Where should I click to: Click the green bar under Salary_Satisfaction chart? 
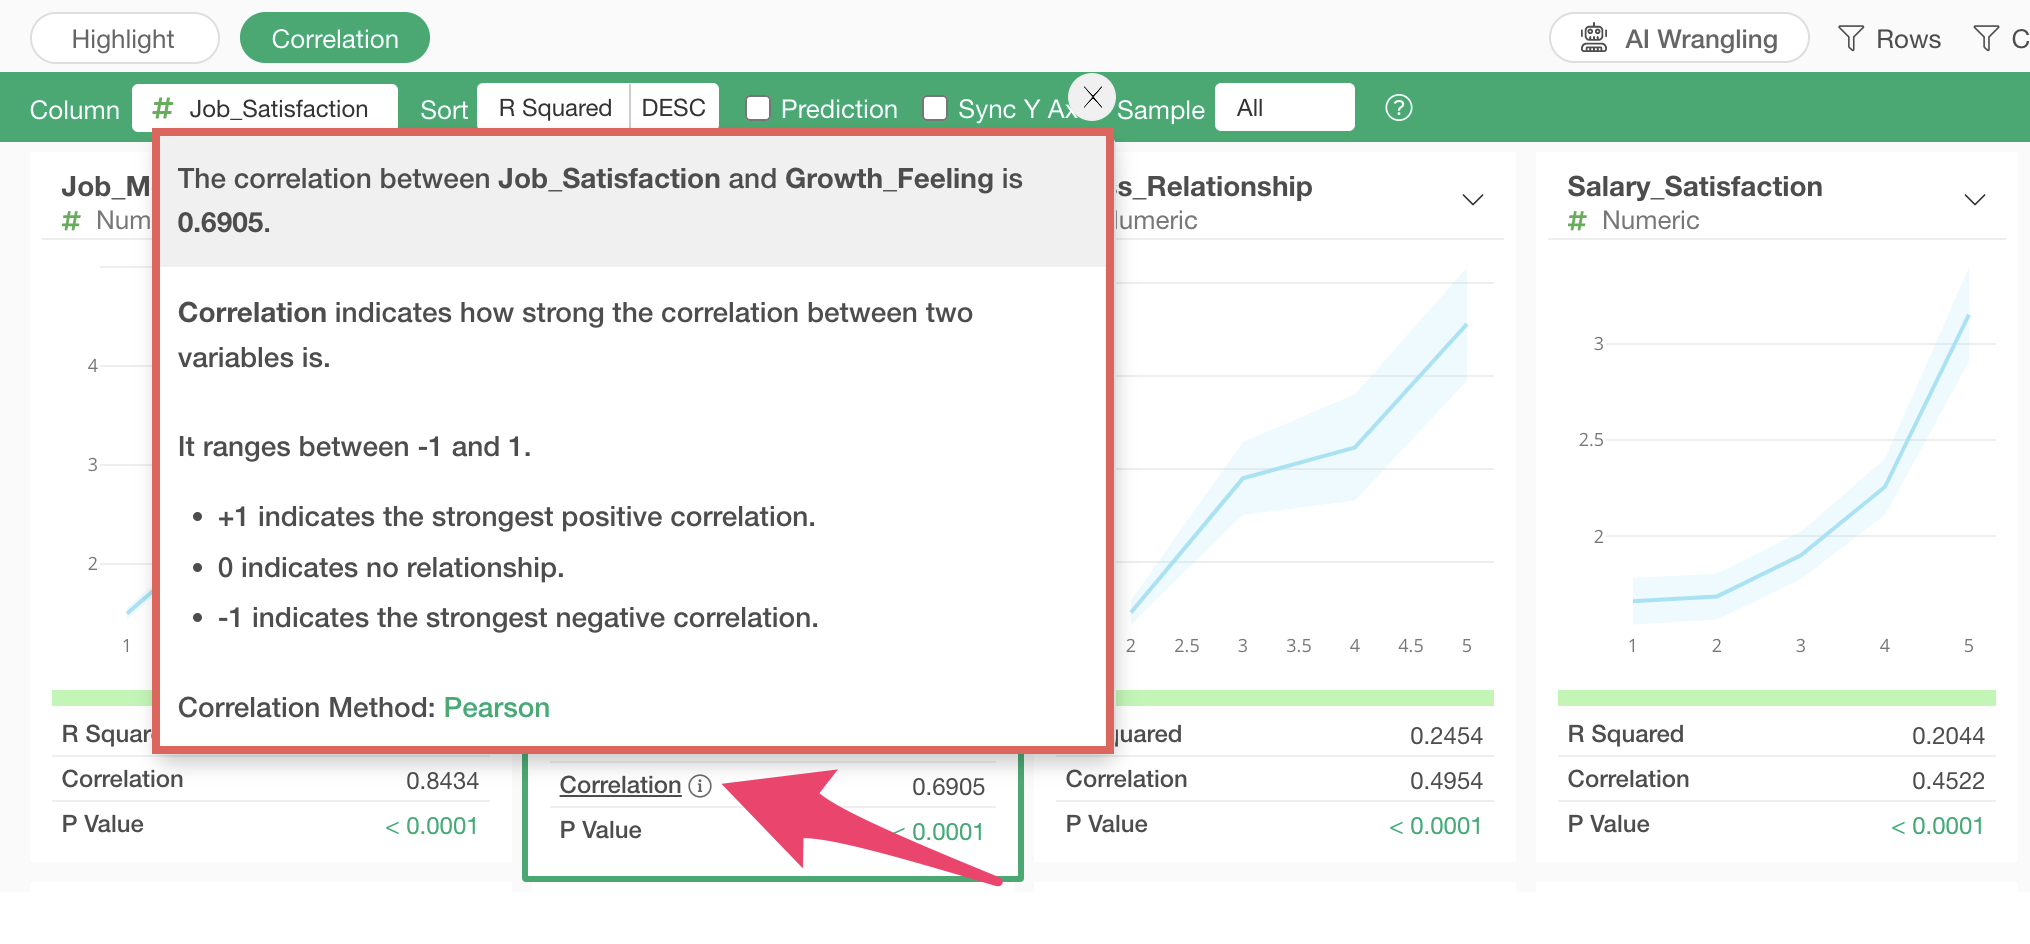1776,698
